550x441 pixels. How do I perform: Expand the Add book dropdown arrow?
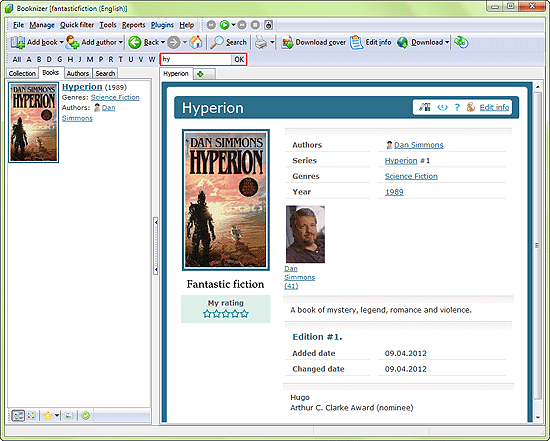click(61, 42)
